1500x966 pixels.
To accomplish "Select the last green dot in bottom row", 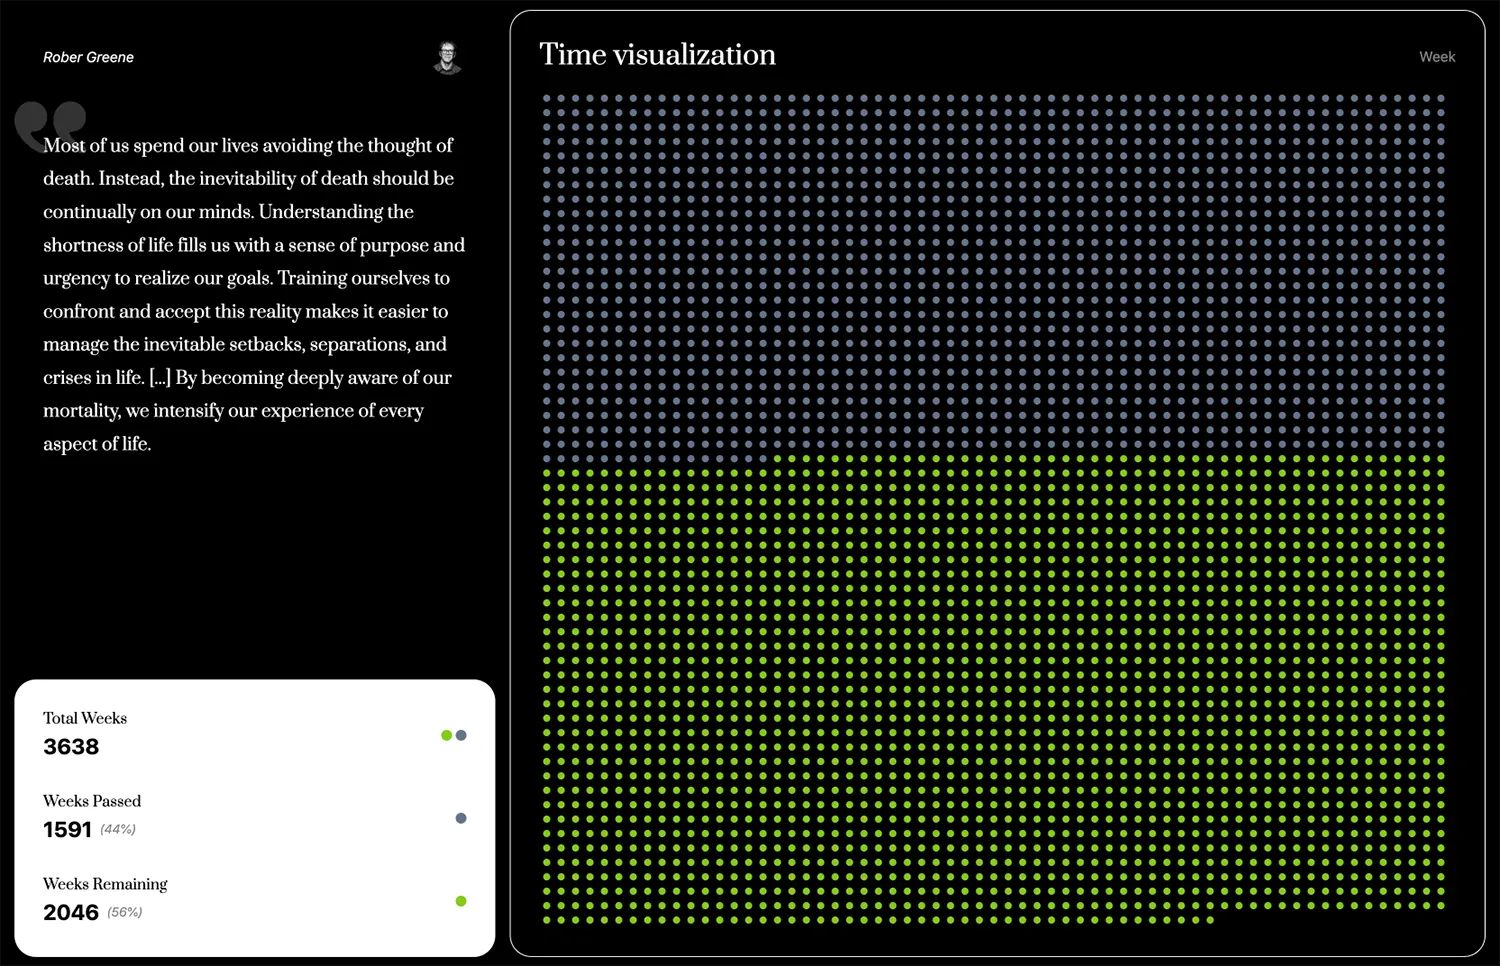I will 1210,920.
